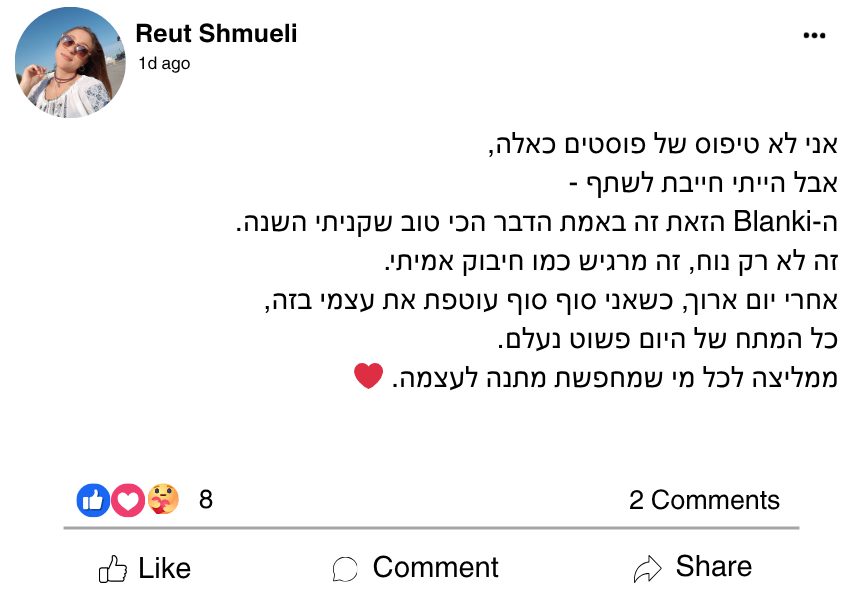The height and width of the screenshot is (594, 863).
Task: Click the first line of the Hebrew post
Action: coord(662,144)
